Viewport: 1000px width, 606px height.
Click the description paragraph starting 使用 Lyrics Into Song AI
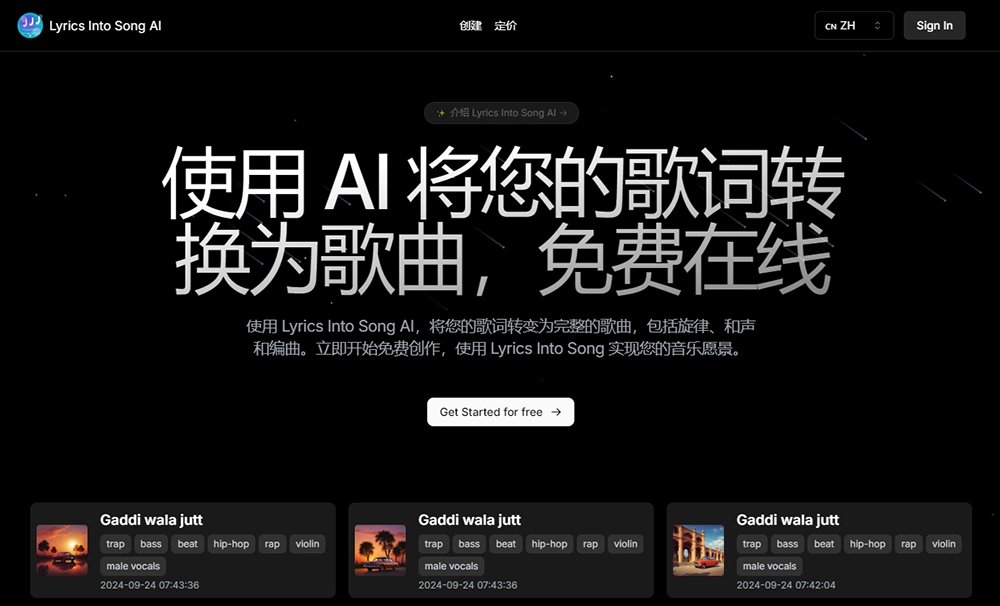pos(501,337)
